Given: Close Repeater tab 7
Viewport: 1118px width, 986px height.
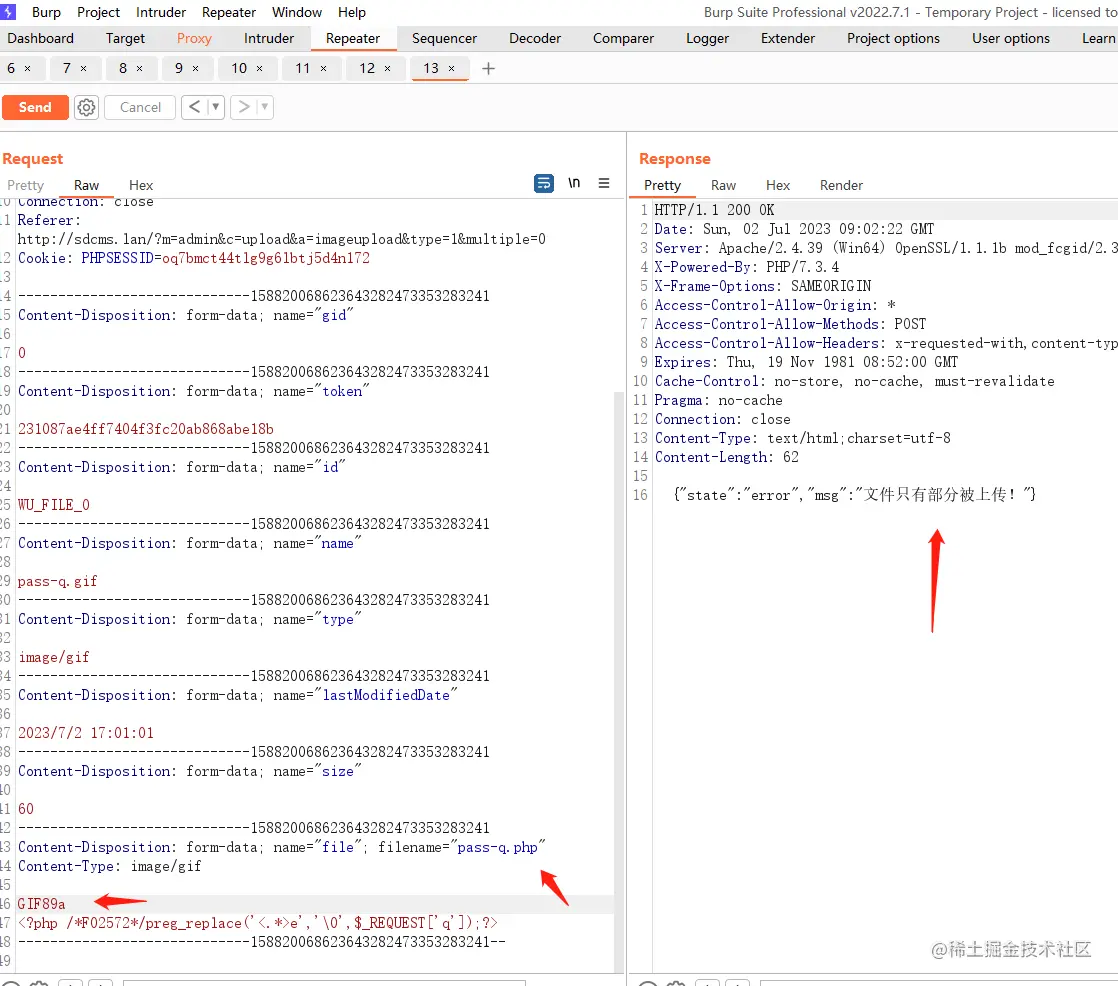Looking at the screenshot, I should [83, 68].
